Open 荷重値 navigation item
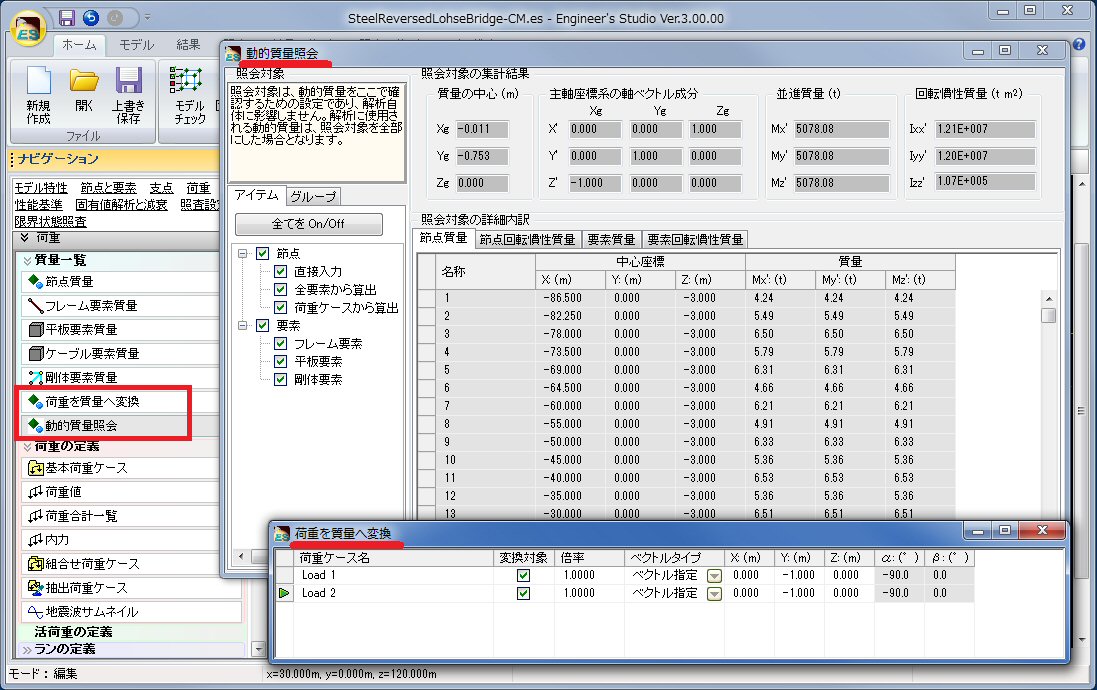The width and height of the screenshot is (1097, 690). 120,492
